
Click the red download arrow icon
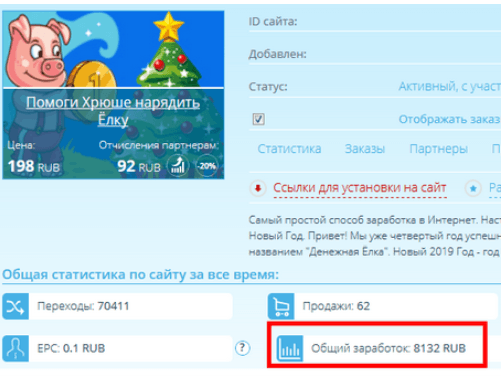coord(258,188)
